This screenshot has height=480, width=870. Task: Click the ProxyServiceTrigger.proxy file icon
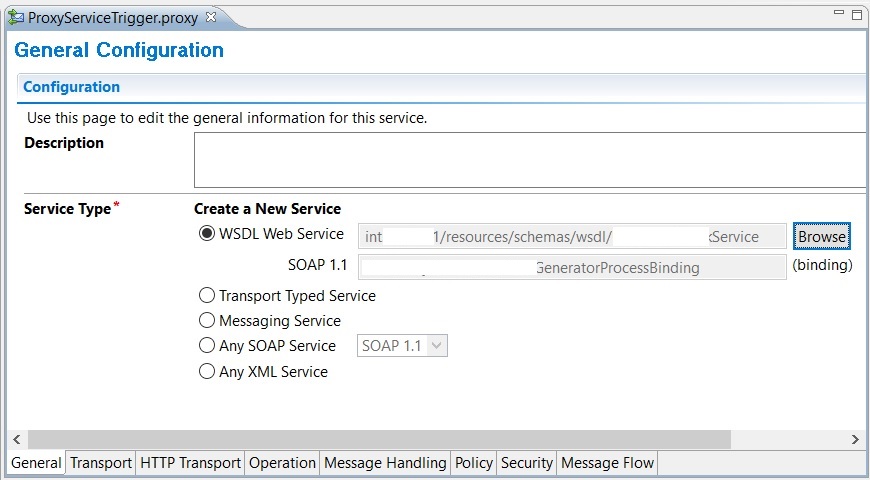(x=16, y=18)
